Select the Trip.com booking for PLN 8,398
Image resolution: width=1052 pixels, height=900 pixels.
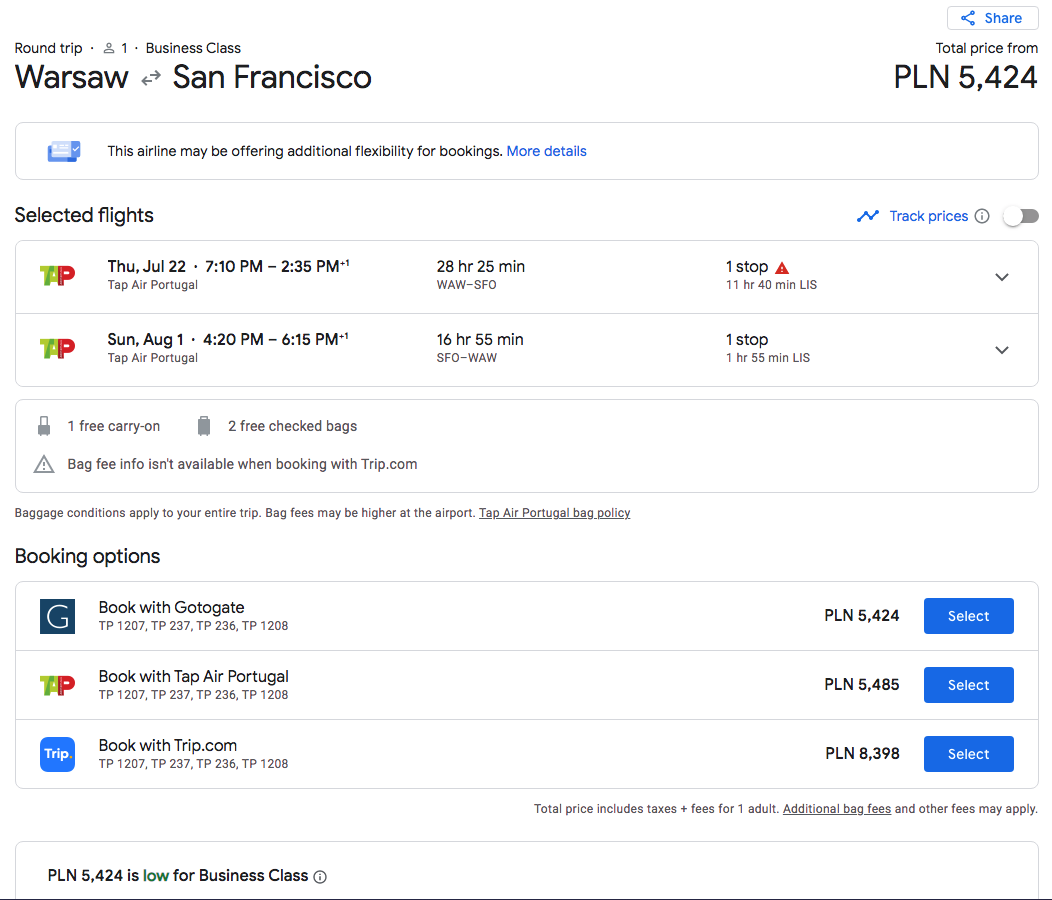coord(968,754)
